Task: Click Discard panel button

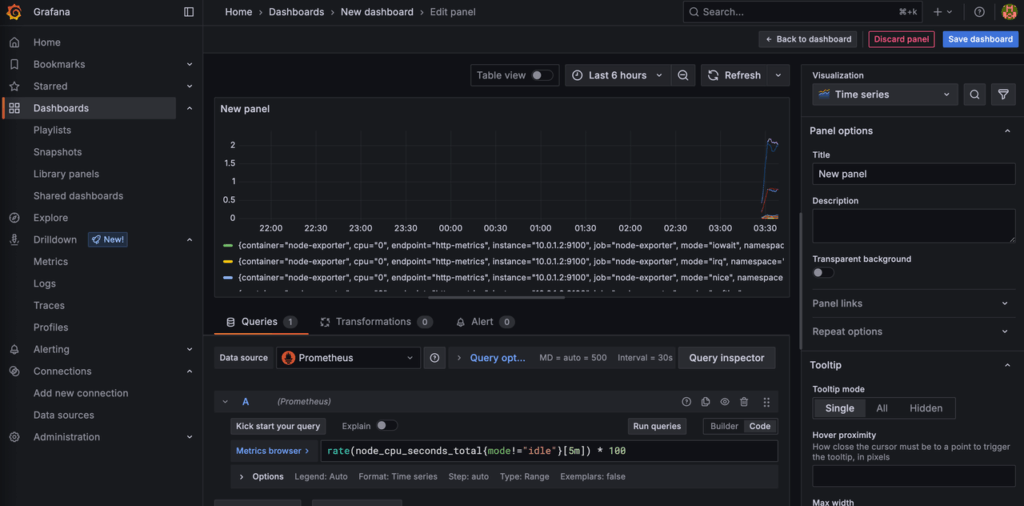Action: point(901,39)
